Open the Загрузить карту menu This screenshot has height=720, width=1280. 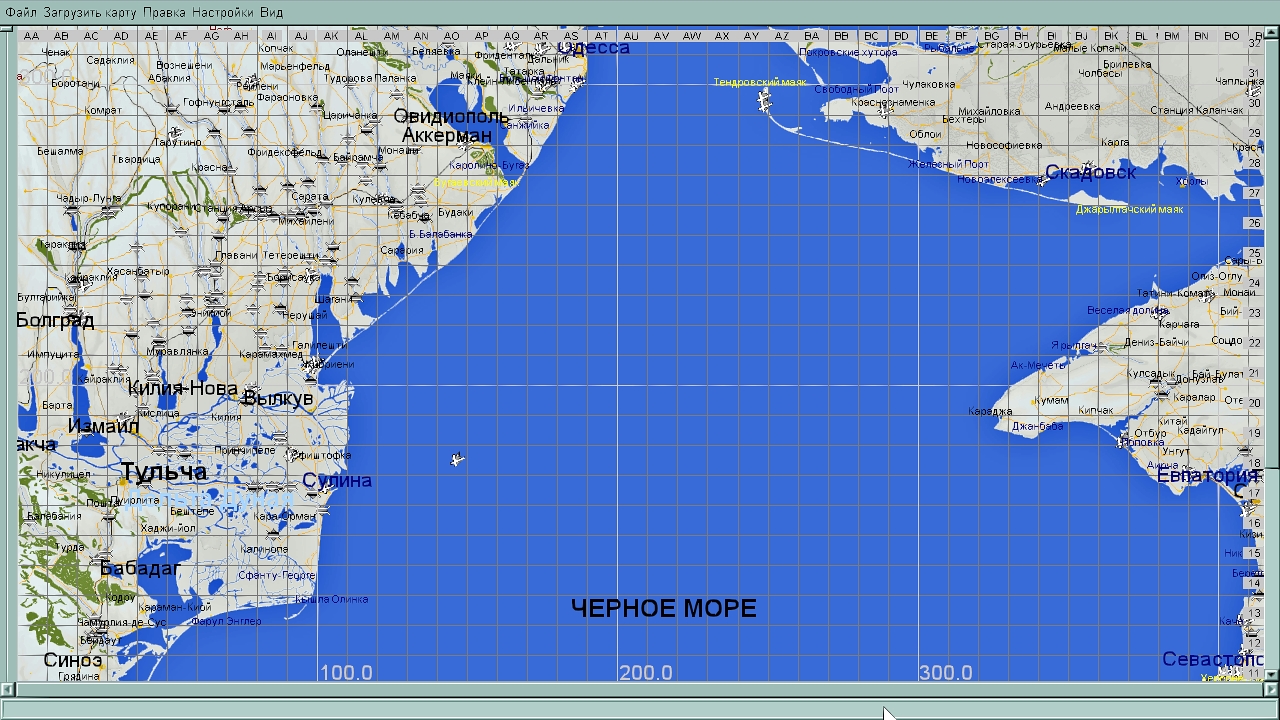[90, 12]
